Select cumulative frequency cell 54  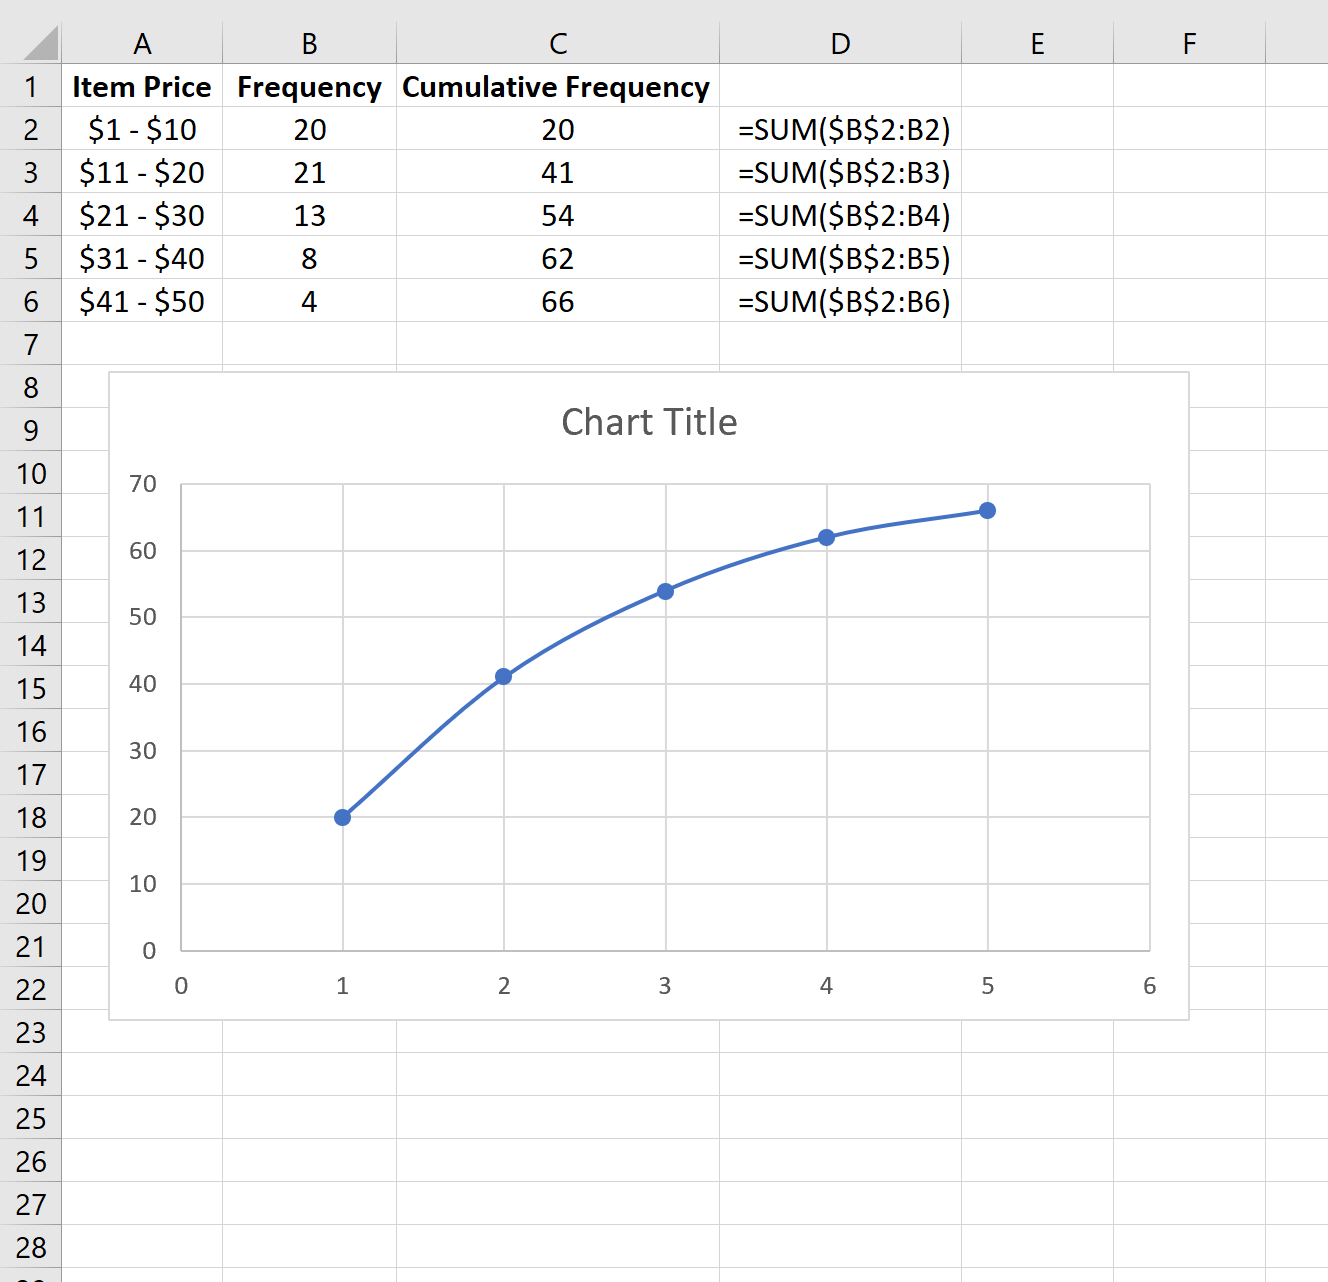(x=558, y=215)
